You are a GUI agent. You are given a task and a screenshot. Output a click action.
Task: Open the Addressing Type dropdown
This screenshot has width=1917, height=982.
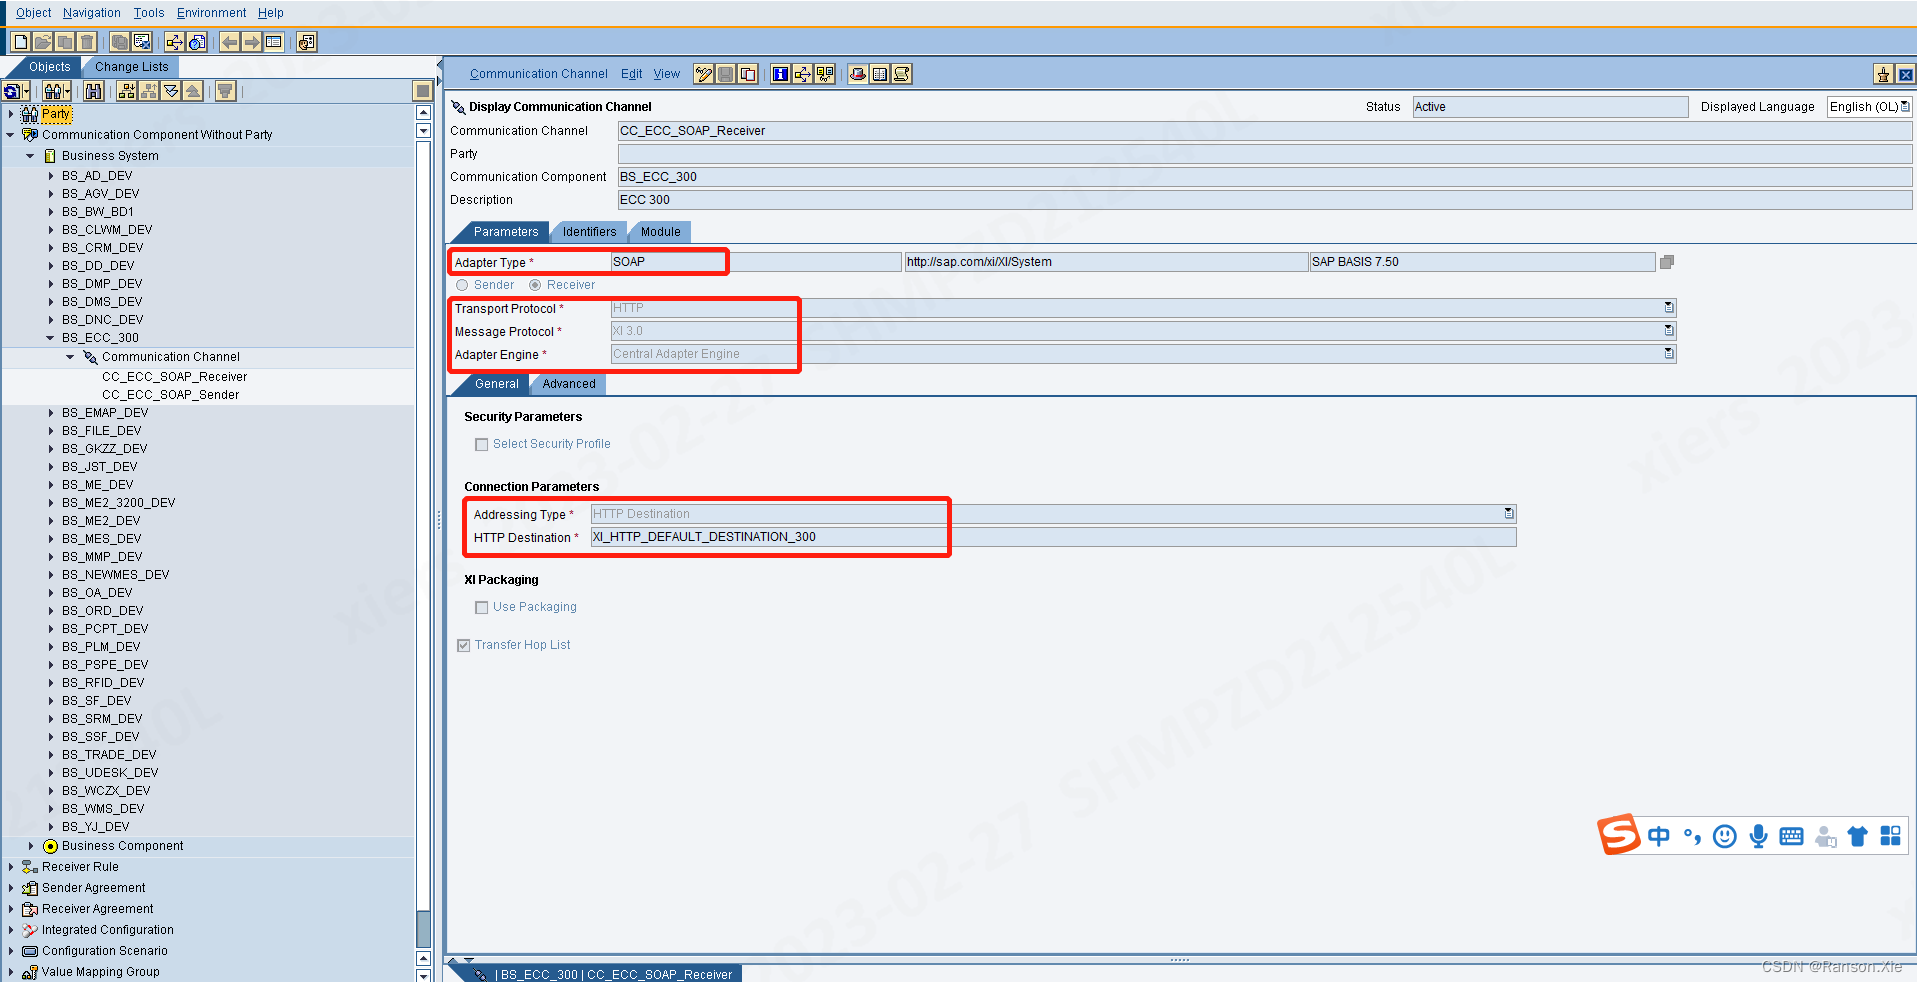point(1509,513)
